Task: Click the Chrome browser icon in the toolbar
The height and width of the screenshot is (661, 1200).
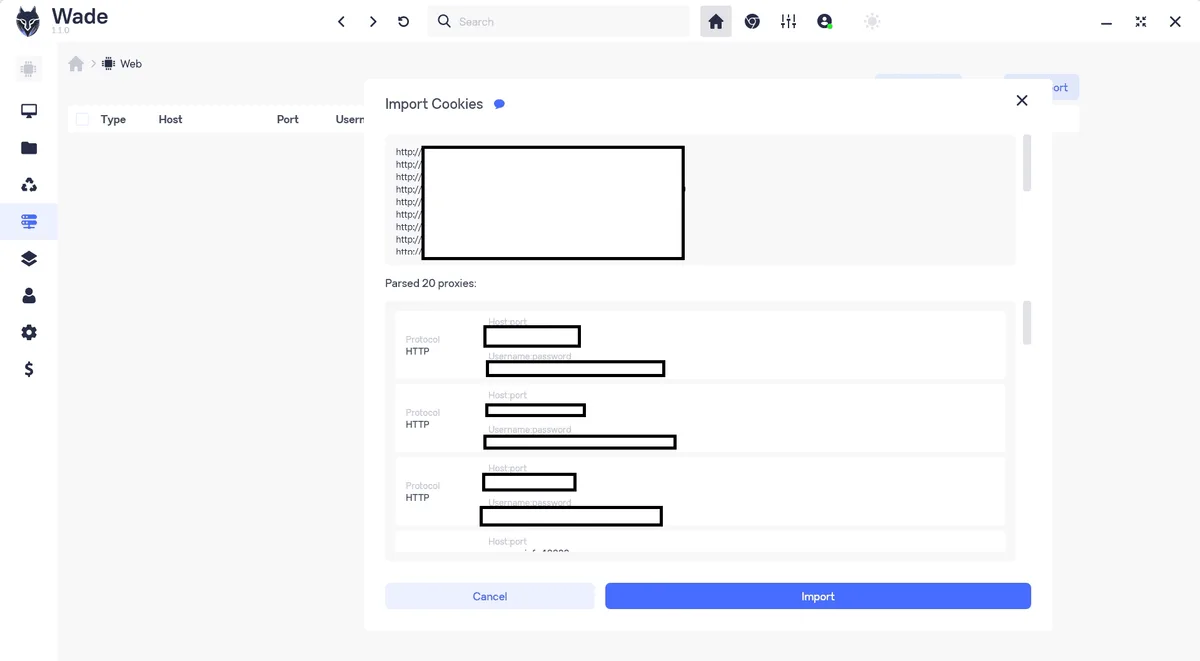Action: pos(752,21)
